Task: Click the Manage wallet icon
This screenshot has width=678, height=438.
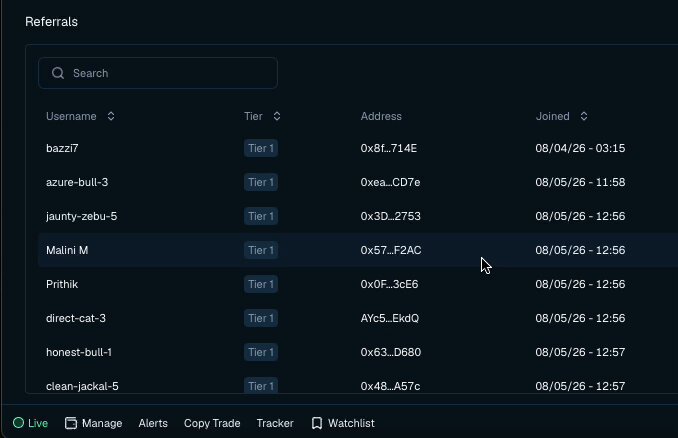Action: 71,423
